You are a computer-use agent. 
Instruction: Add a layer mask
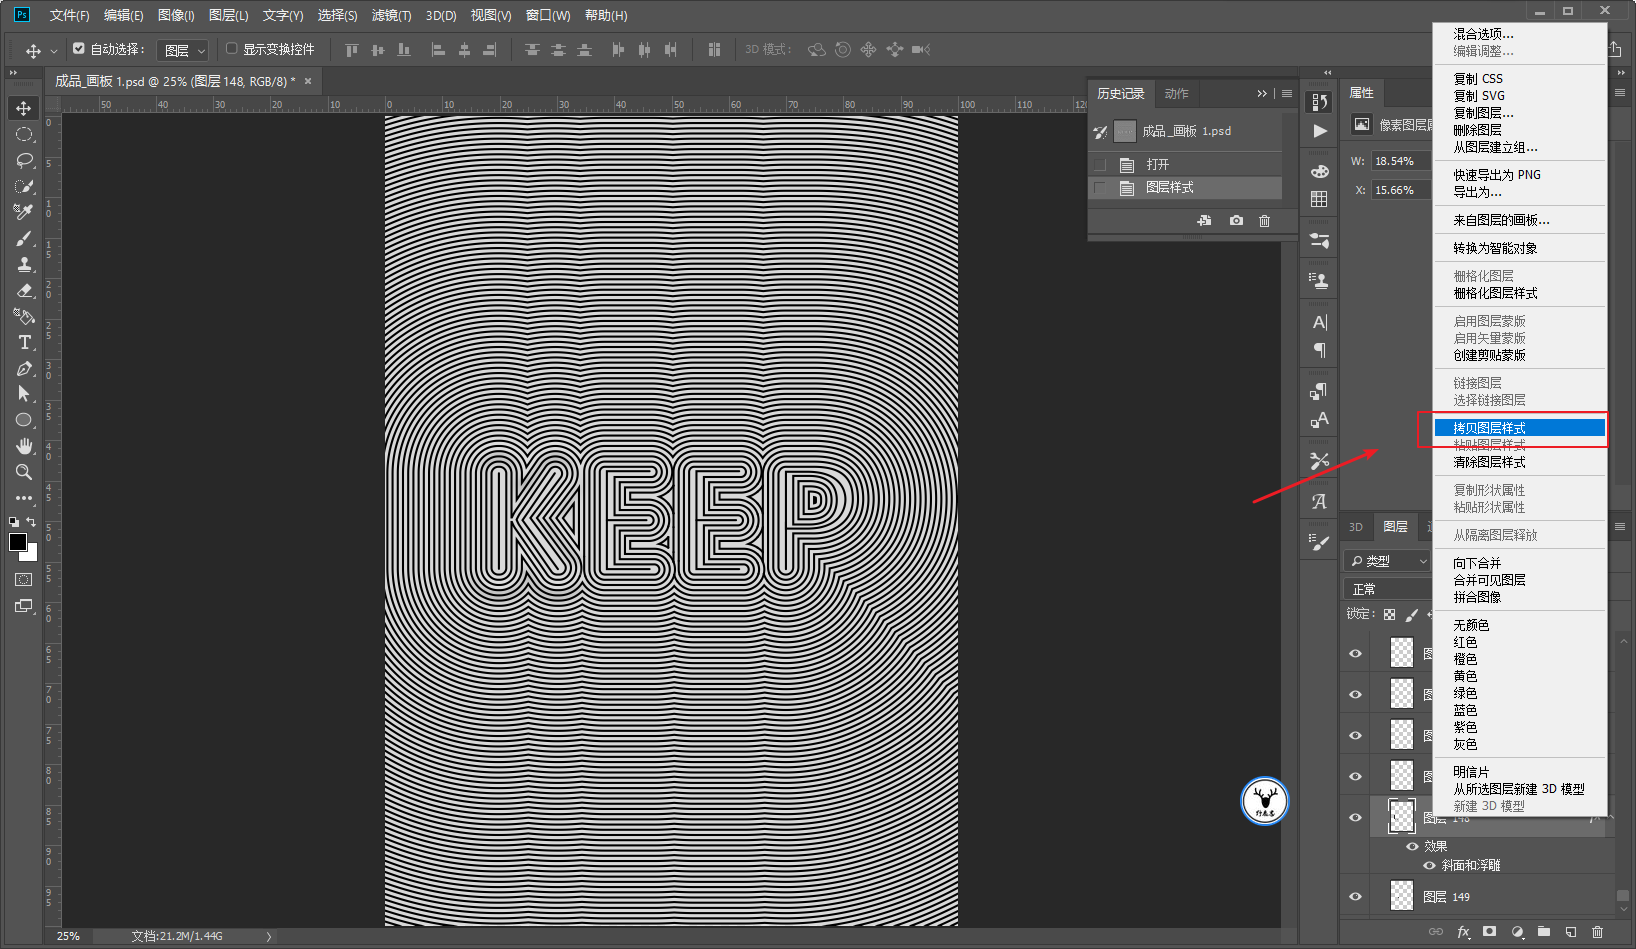(x=1490, y=932)
